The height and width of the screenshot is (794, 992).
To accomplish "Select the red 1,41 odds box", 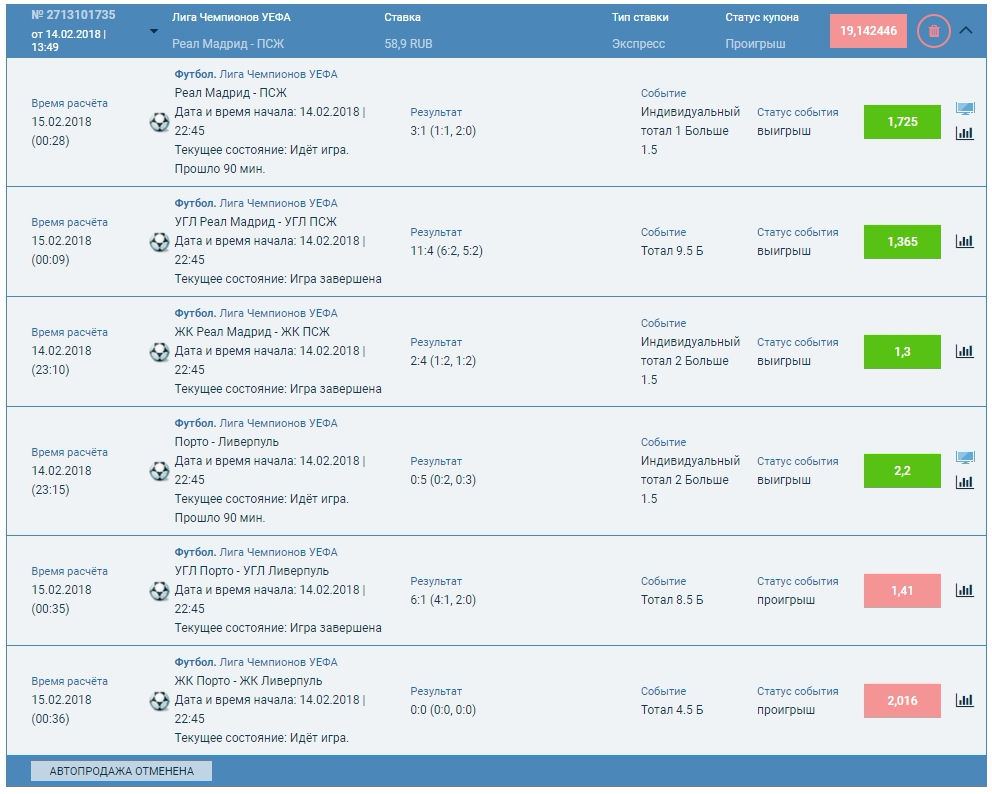I will pos(901,591).
